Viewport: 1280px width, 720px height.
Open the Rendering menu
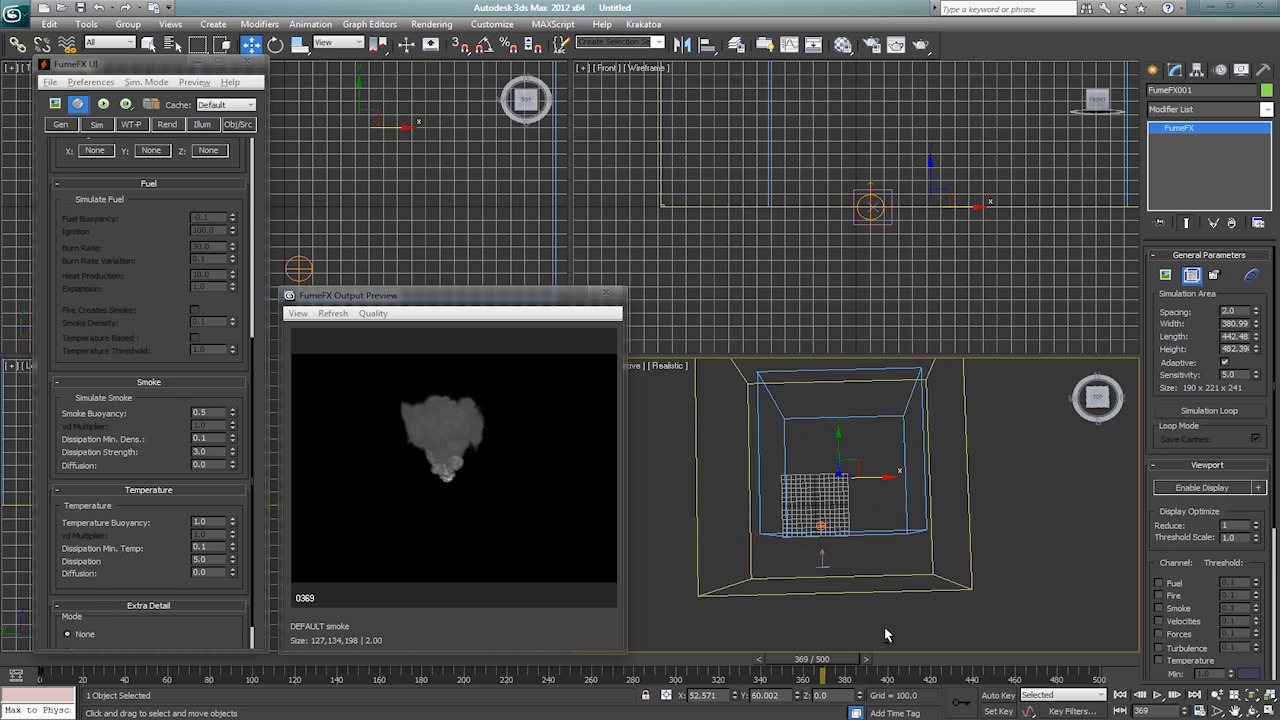(431, 24)
